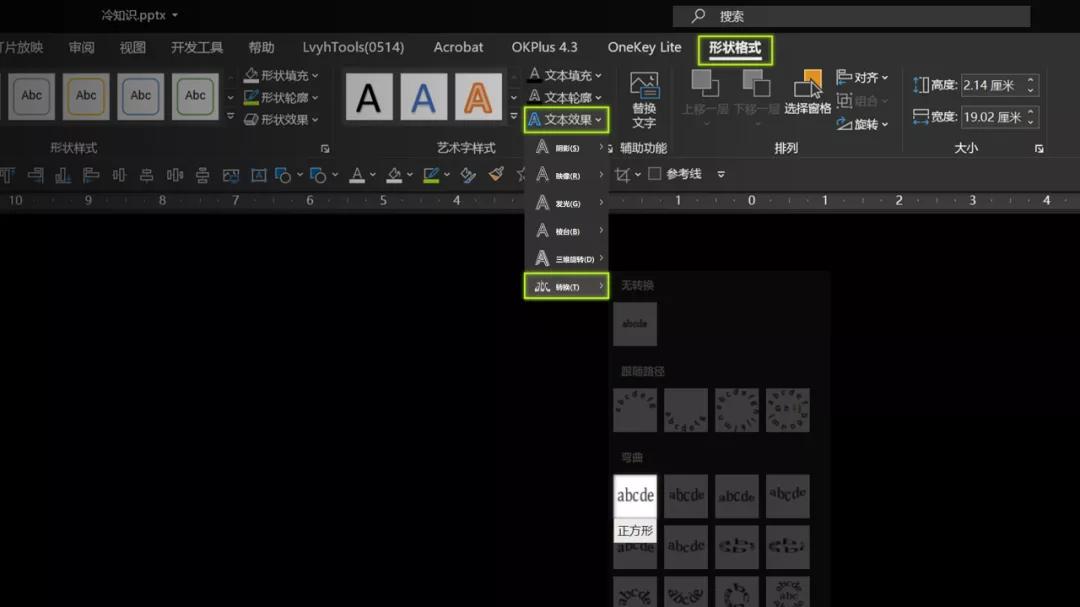
Task: Apply the first gray Abc shape style
Action: (x=32, y=96)
